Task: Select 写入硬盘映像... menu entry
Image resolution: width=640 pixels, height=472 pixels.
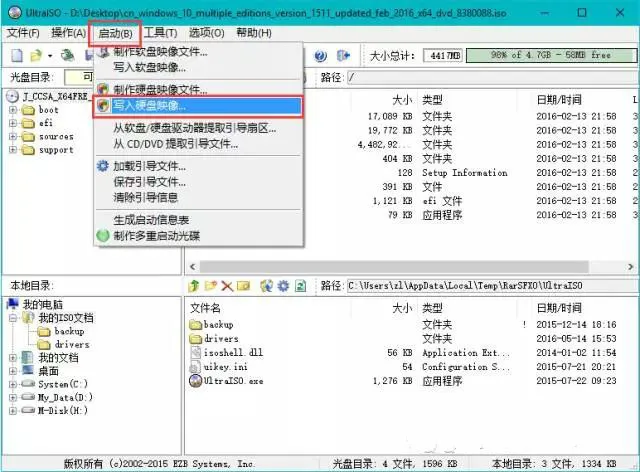Action: click(198, 106)
